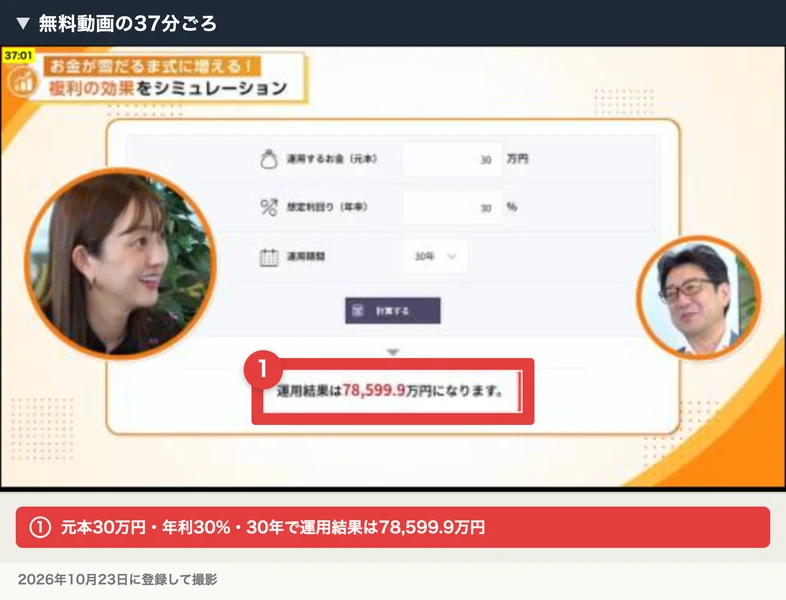Click the woman's circular video thumbnail
This screenshot has height=600, width=786.
click(x=120, y=264)
